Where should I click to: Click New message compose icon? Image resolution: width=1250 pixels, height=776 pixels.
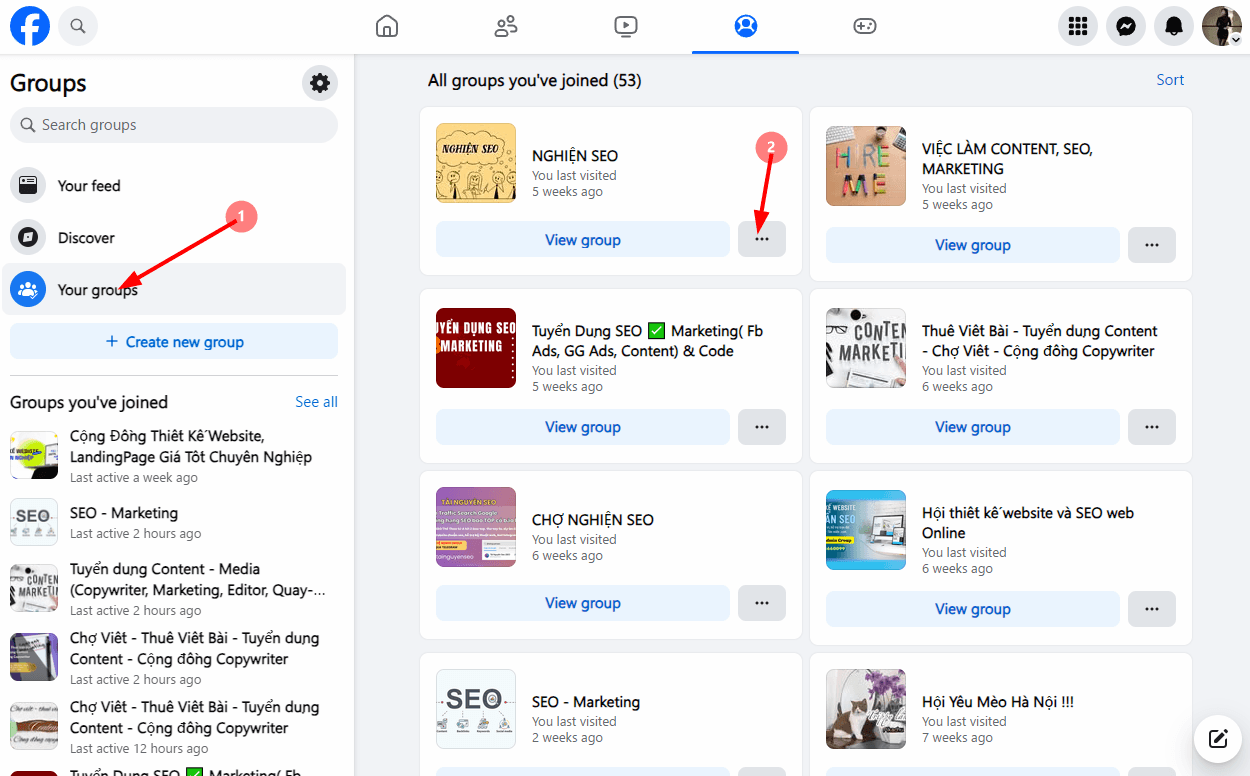click(1218, 740)
